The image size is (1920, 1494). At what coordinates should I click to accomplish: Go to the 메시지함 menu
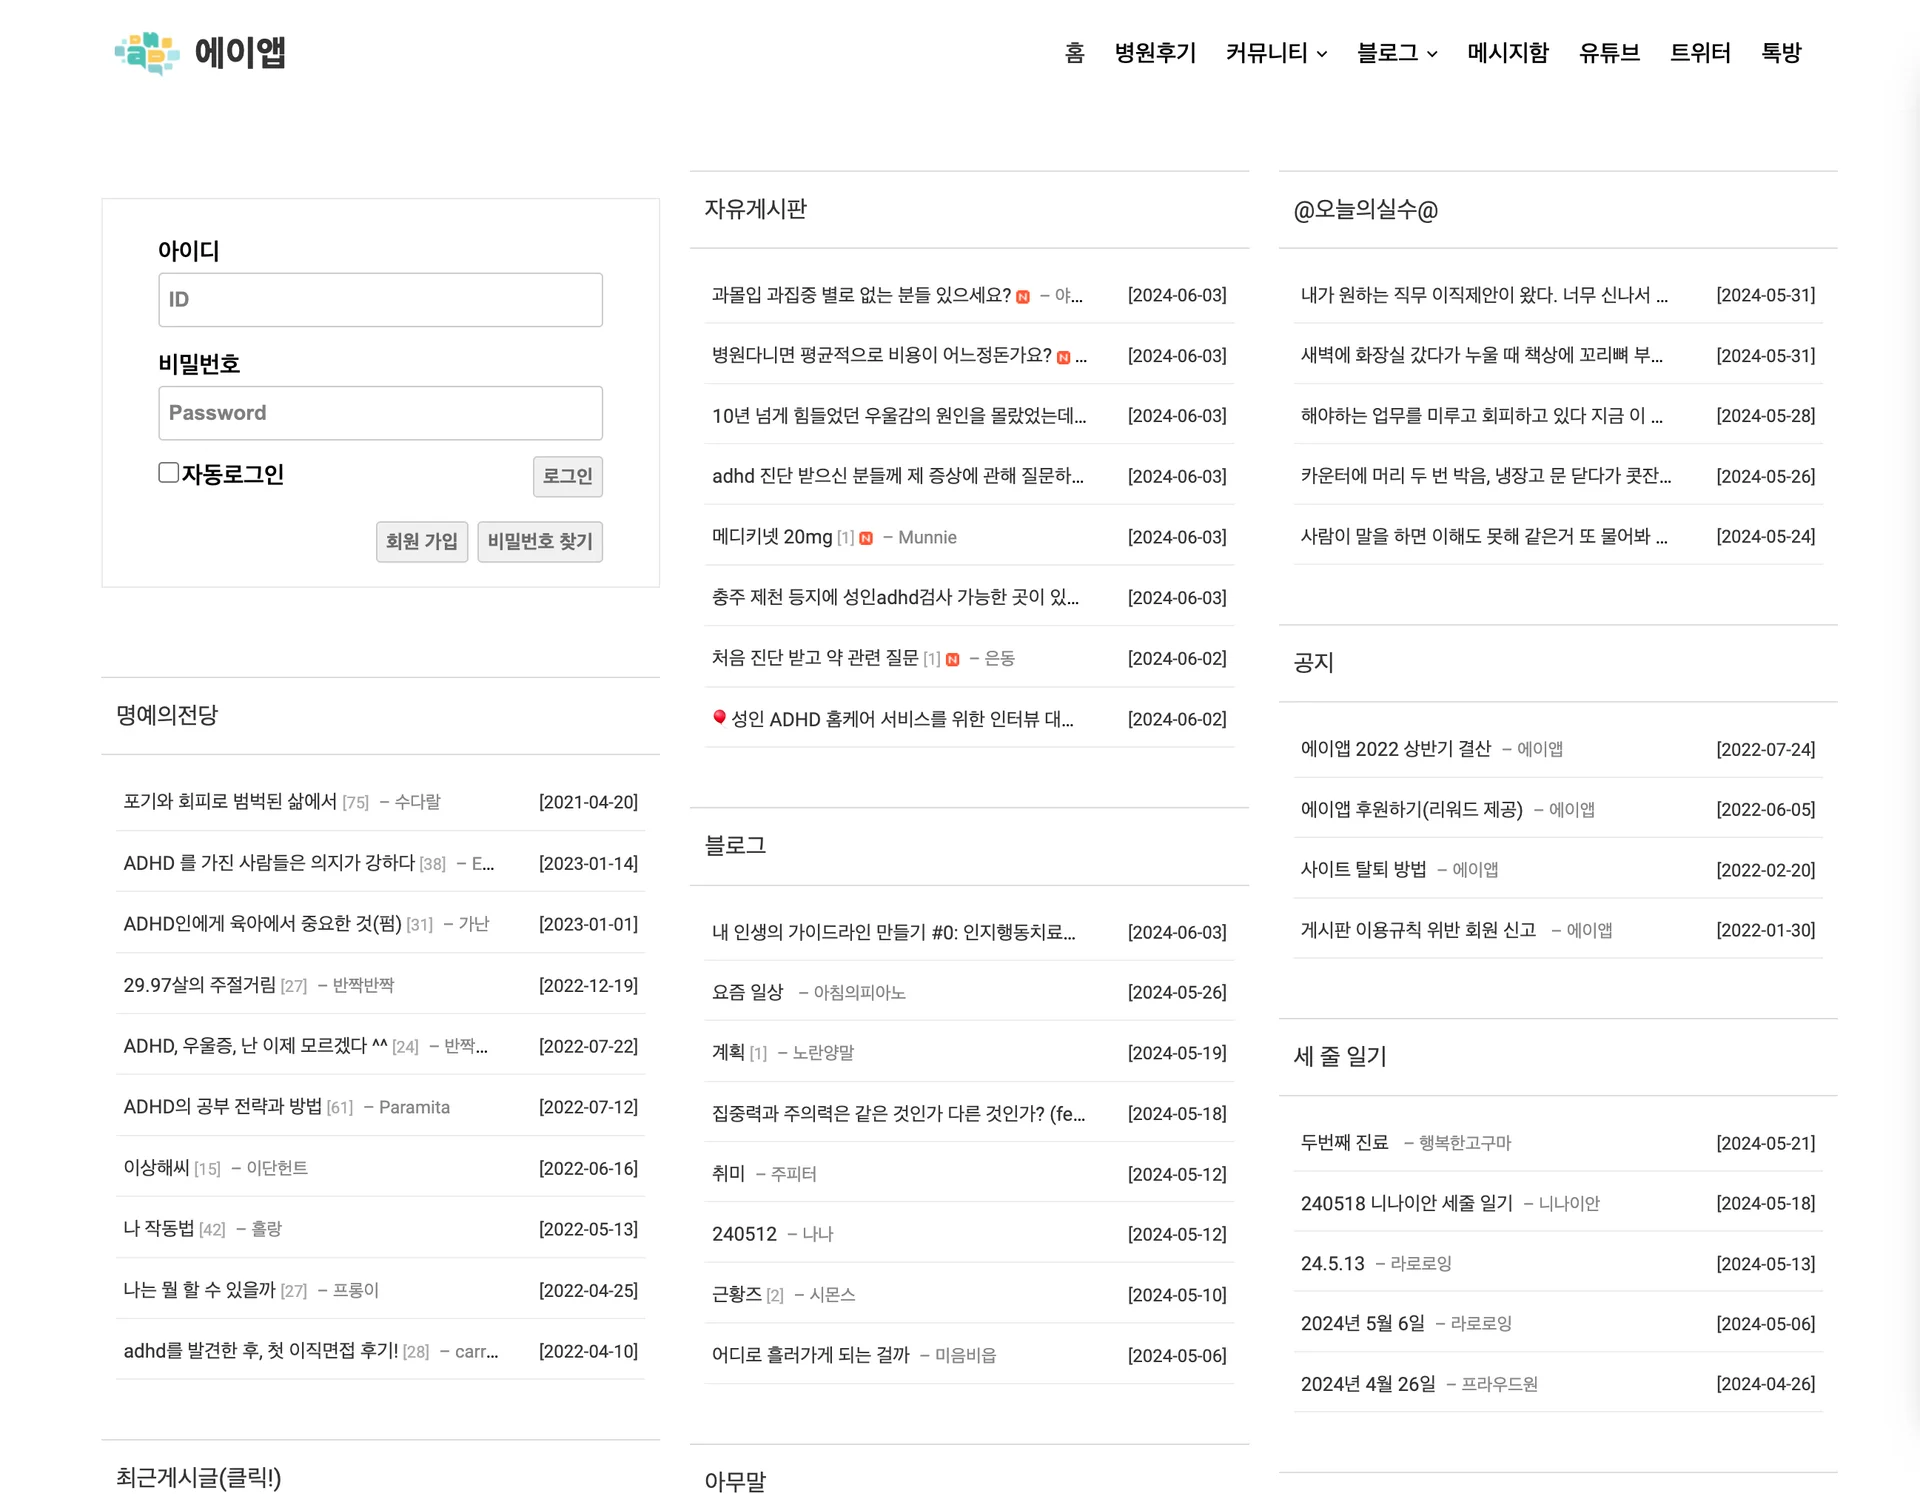(1507, 53)
